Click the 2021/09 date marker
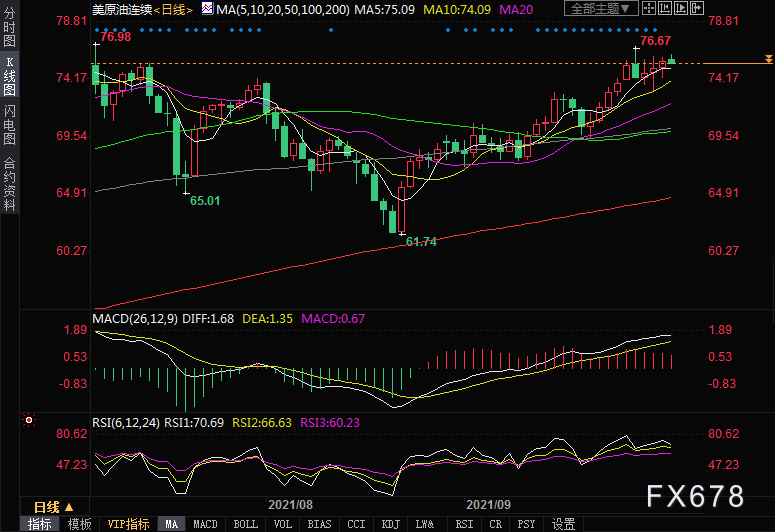 click(488, 505)
